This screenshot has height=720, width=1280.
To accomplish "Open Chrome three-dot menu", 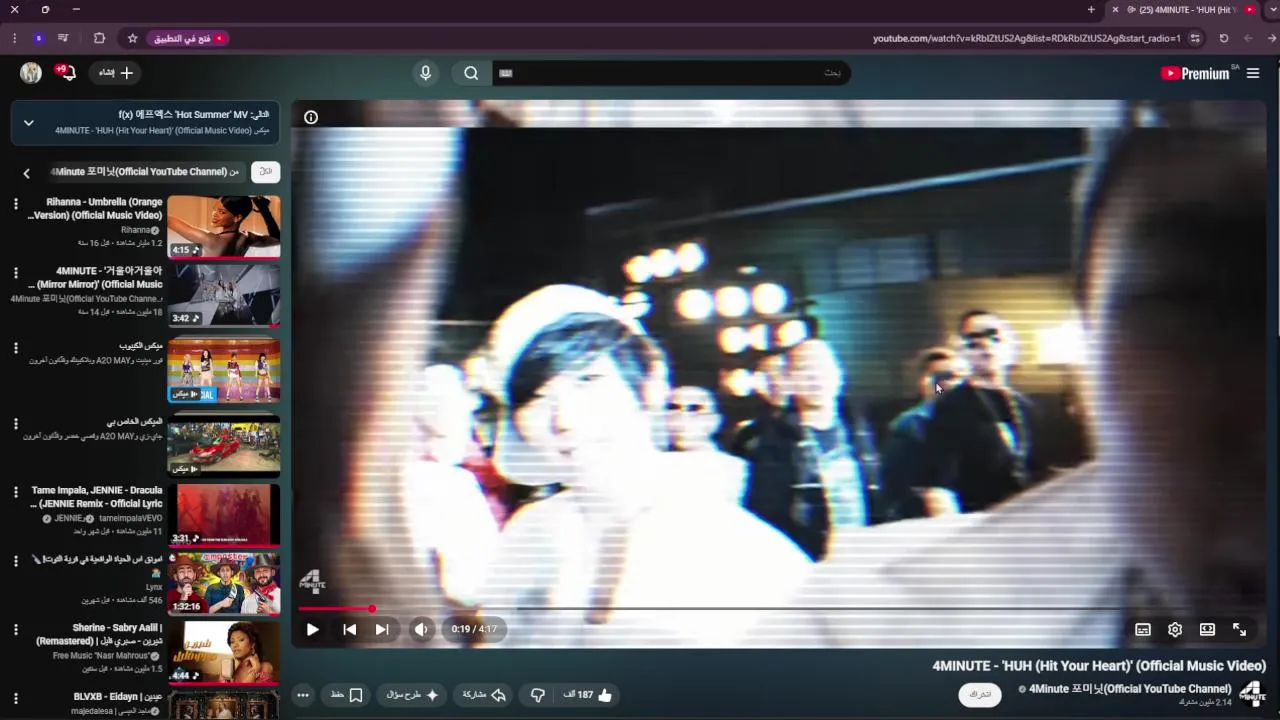I will tap(14, 38).
